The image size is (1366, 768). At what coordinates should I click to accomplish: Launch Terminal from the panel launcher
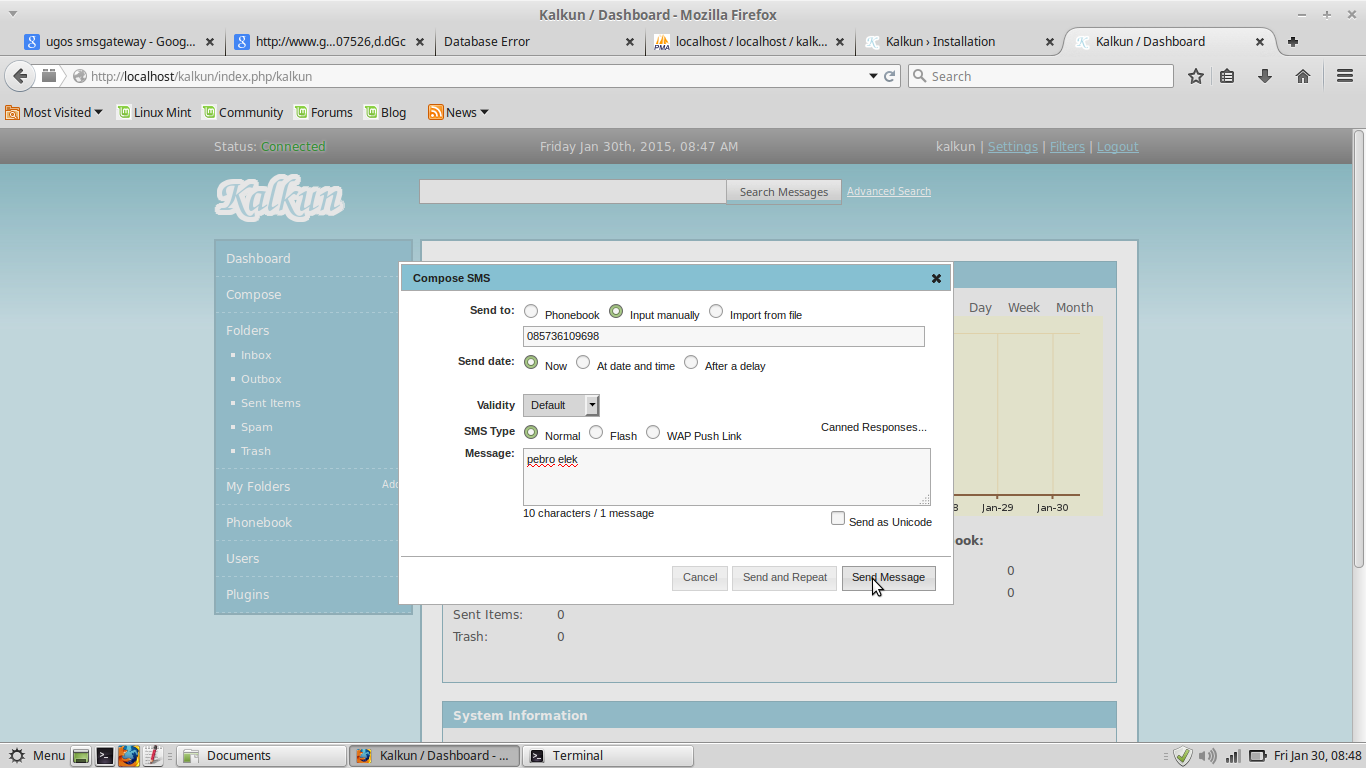tap(105, 756)
